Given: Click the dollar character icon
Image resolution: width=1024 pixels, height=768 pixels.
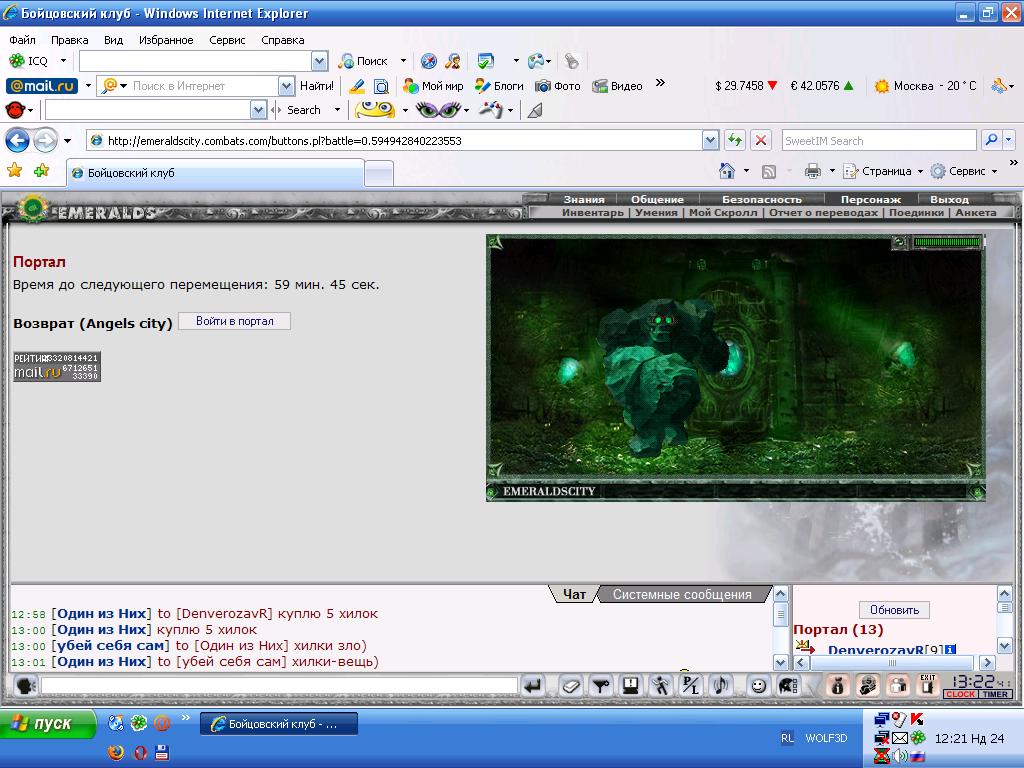Looking at the screenshot, I should 868,686.
